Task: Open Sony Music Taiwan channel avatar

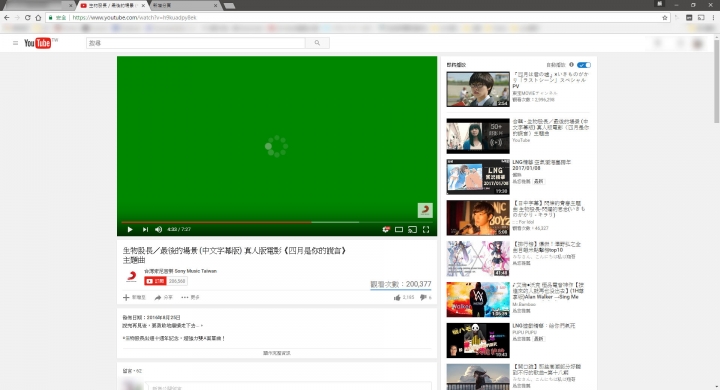Action: point(131,277)
